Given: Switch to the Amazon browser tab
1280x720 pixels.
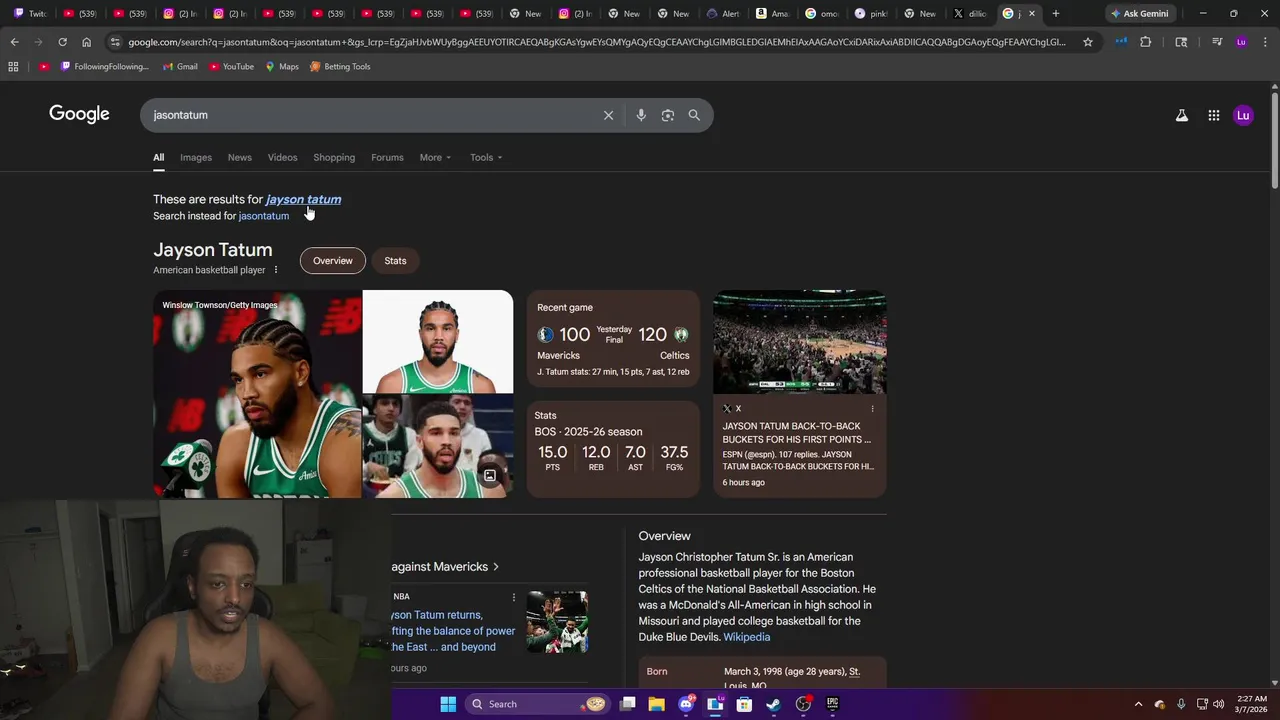Looking at the screenshot, I should [773, 13].
